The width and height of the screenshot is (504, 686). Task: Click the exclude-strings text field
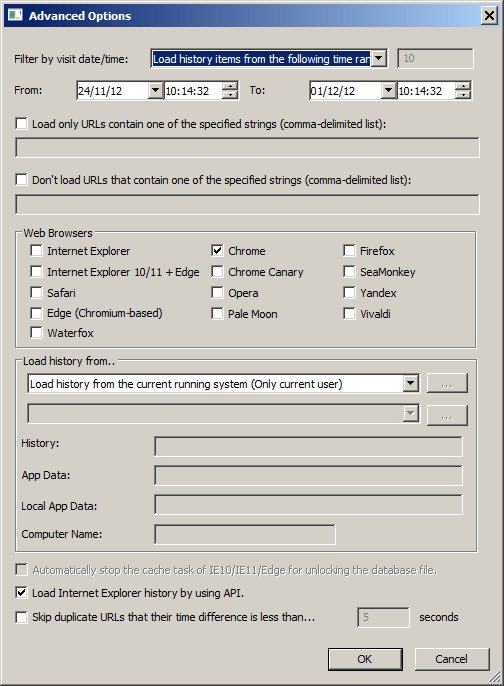click(x=247, y=204)
